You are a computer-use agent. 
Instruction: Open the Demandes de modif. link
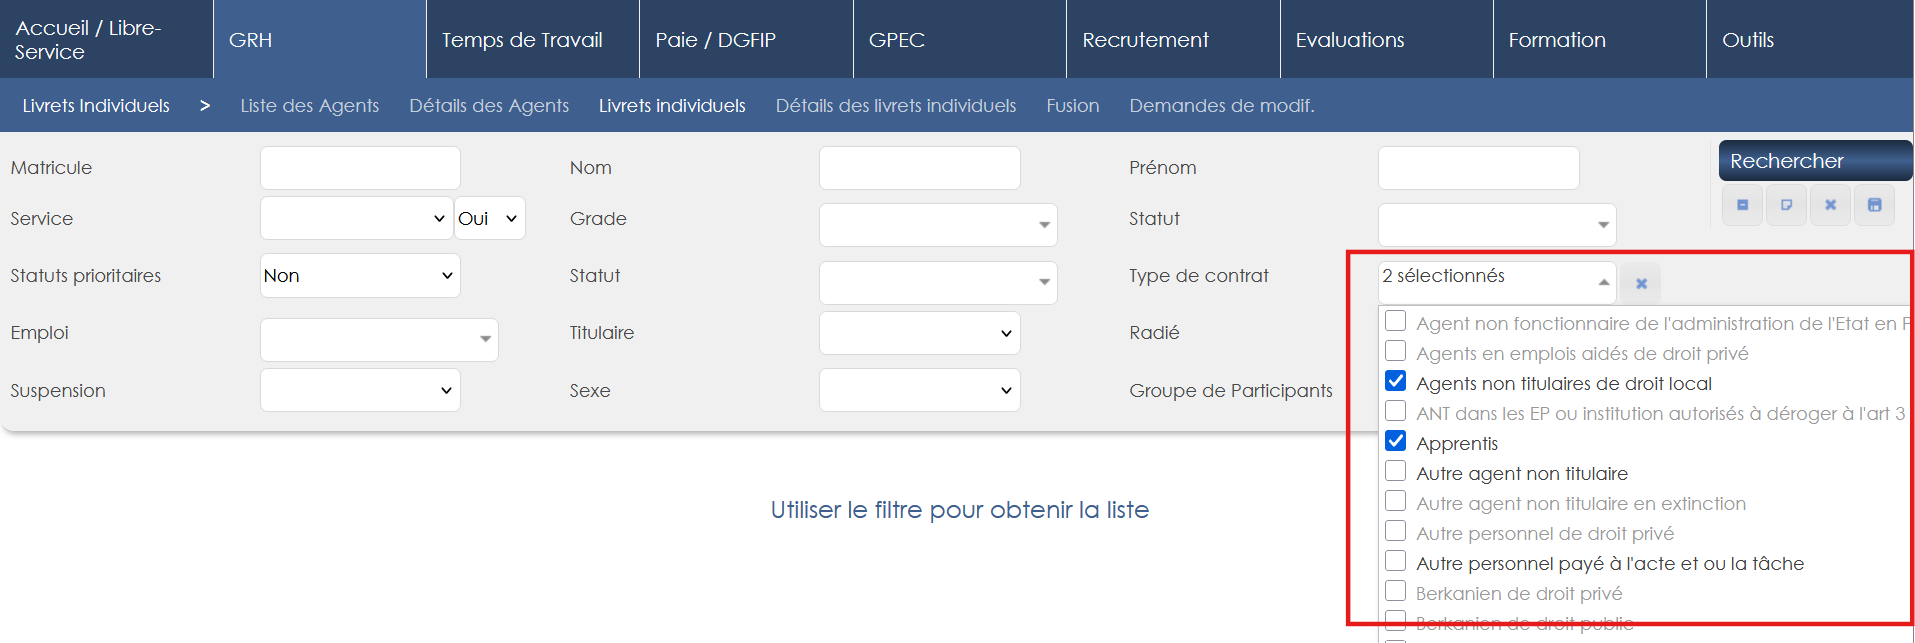(x=1221, y=106)
